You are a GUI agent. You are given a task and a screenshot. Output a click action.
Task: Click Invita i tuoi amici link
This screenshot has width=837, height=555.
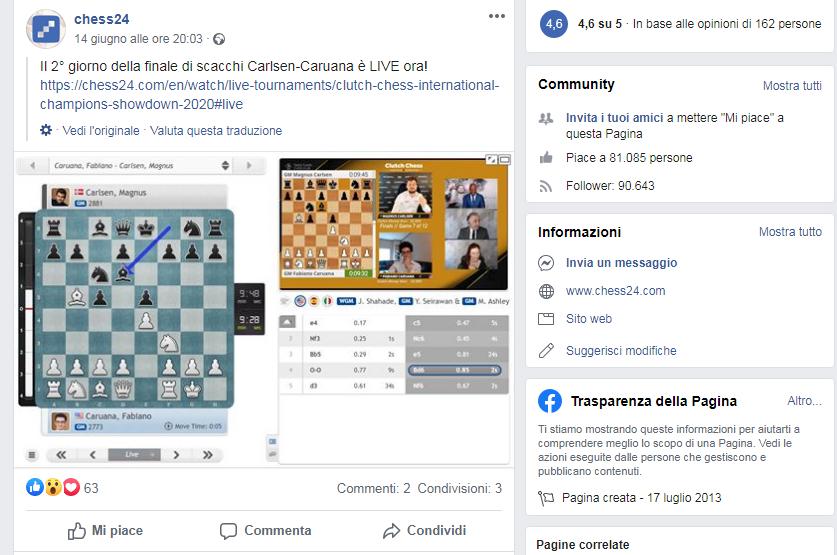click(x=614, y=117)
